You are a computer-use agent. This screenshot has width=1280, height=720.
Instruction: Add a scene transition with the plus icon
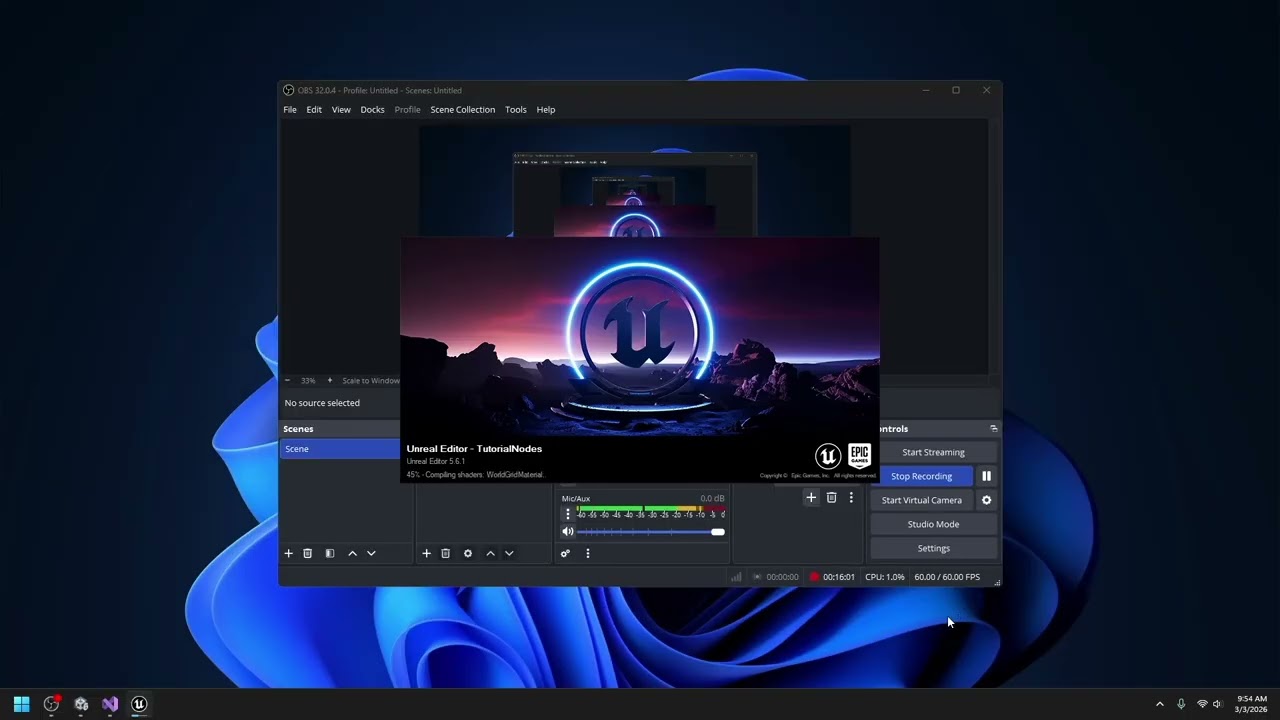coord(811,497)
